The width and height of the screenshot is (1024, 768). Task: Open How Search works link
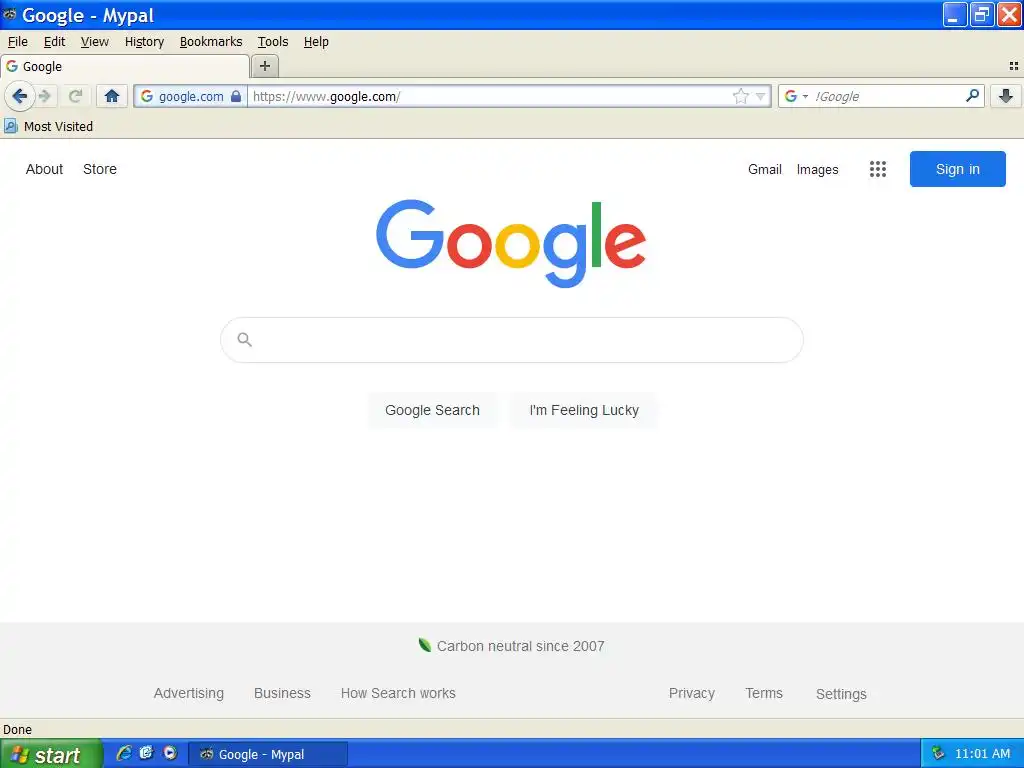click(398, 693)
